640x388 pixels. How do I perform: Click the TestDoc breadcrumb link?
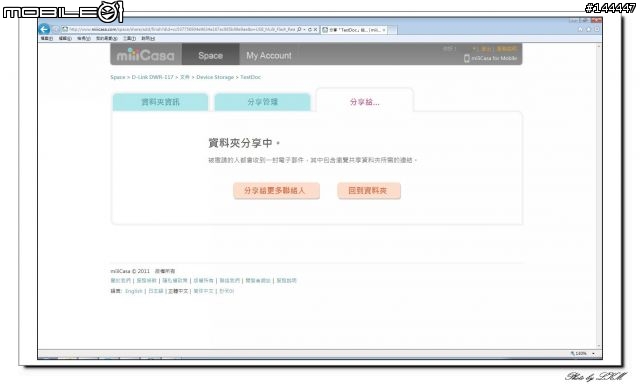click(251, 77)
